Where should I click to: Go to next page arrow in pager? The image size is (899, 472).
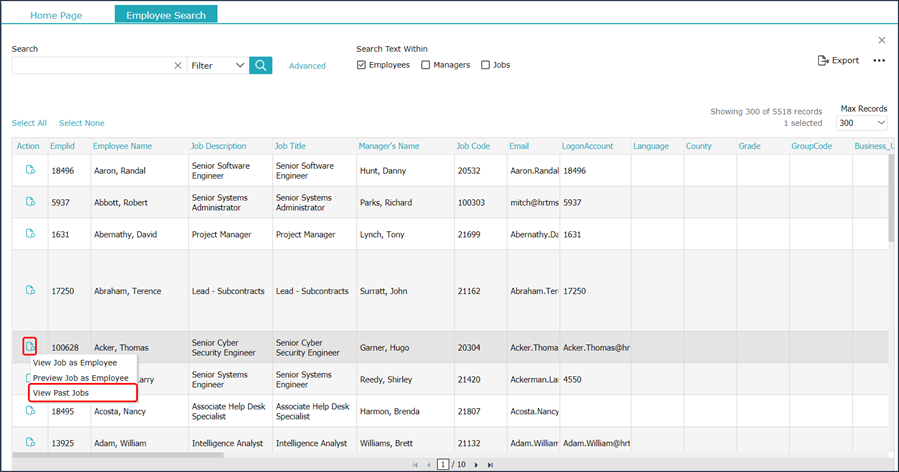point(477,465)
